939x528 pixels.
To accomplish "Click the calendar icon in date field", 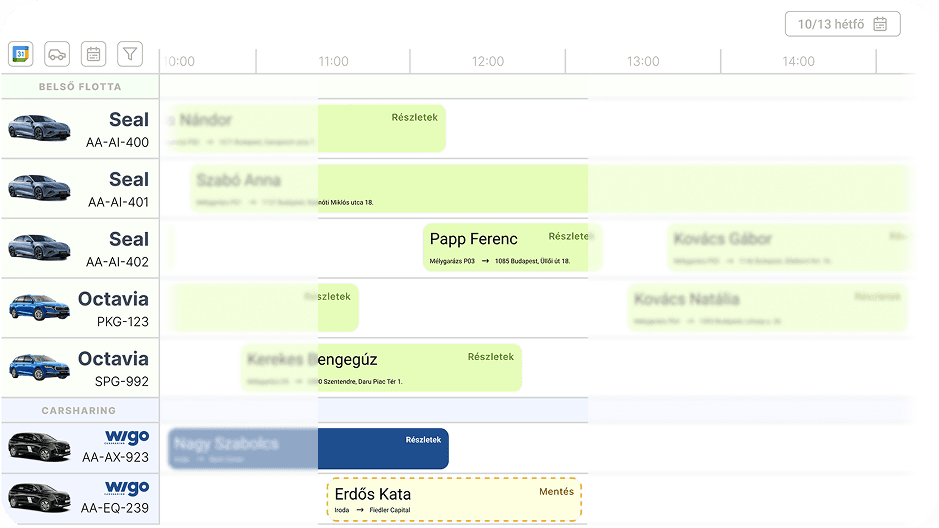I will [880, 24].
